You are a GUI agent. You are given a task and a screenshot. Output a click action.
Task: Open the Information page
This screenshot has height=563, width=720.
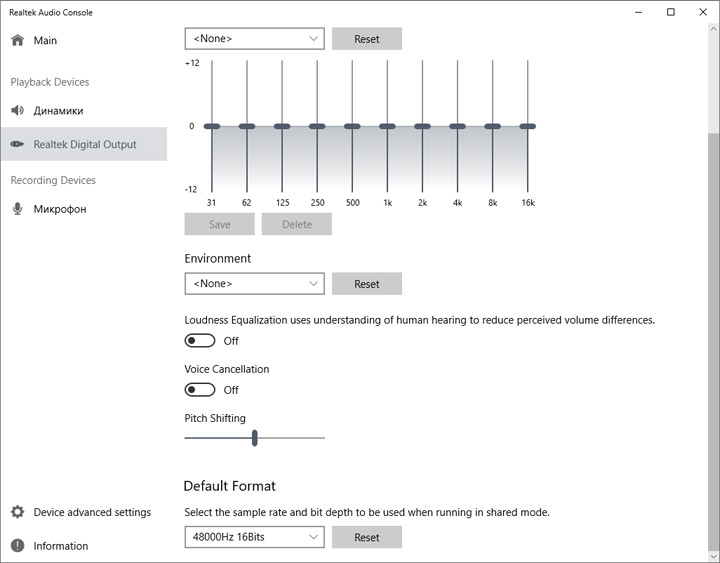(x=84, y=545)
